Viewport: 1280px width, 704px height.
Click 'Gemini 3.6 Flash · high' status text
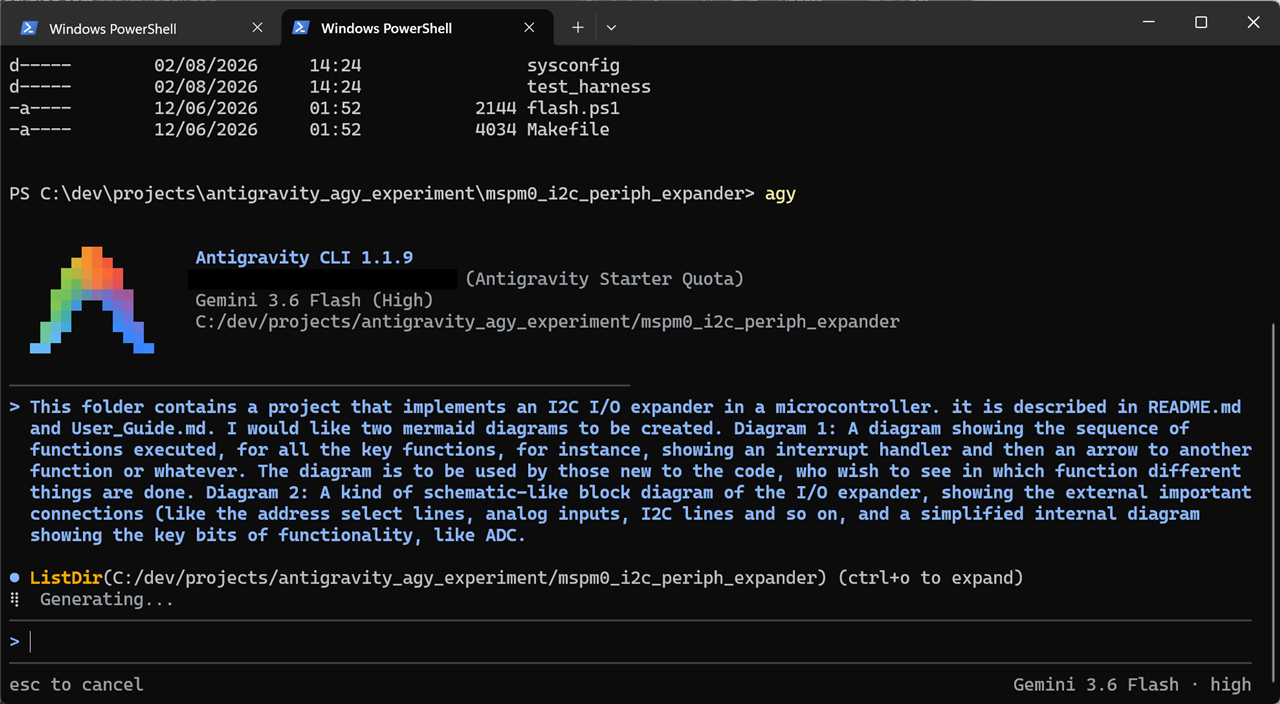(1132, 685)
